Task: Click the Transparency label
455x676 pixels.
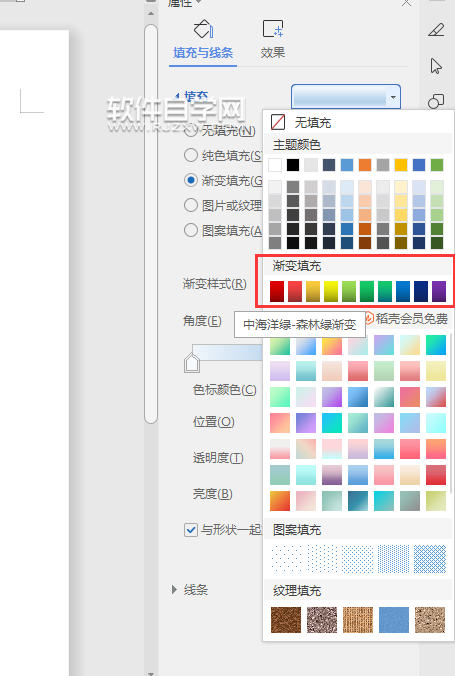Action: (x=218, y=458)
